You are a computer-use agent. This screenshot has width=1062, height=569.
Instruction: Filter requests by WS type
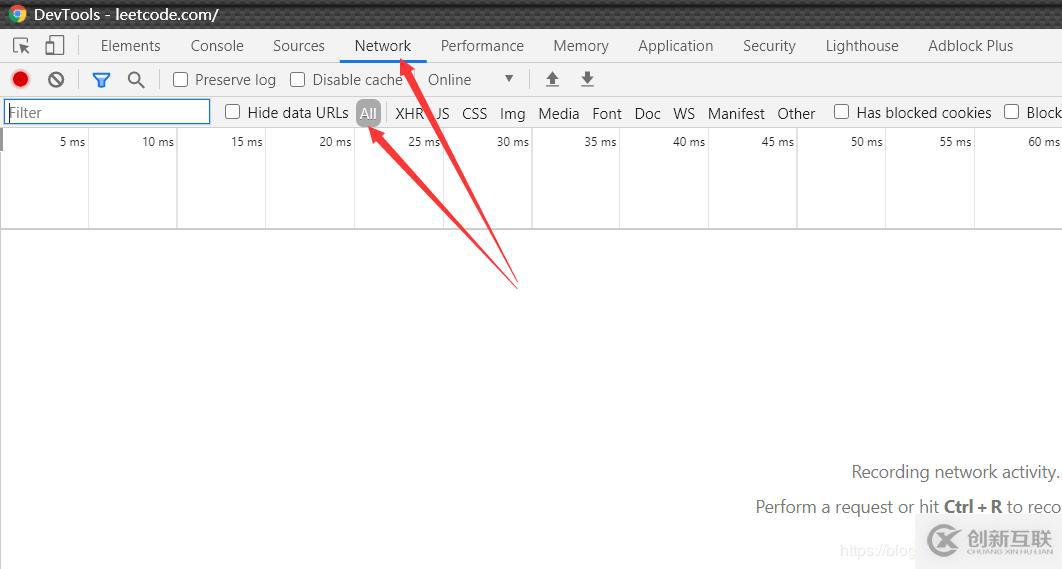pyautogui.click(x=684, y=113)
